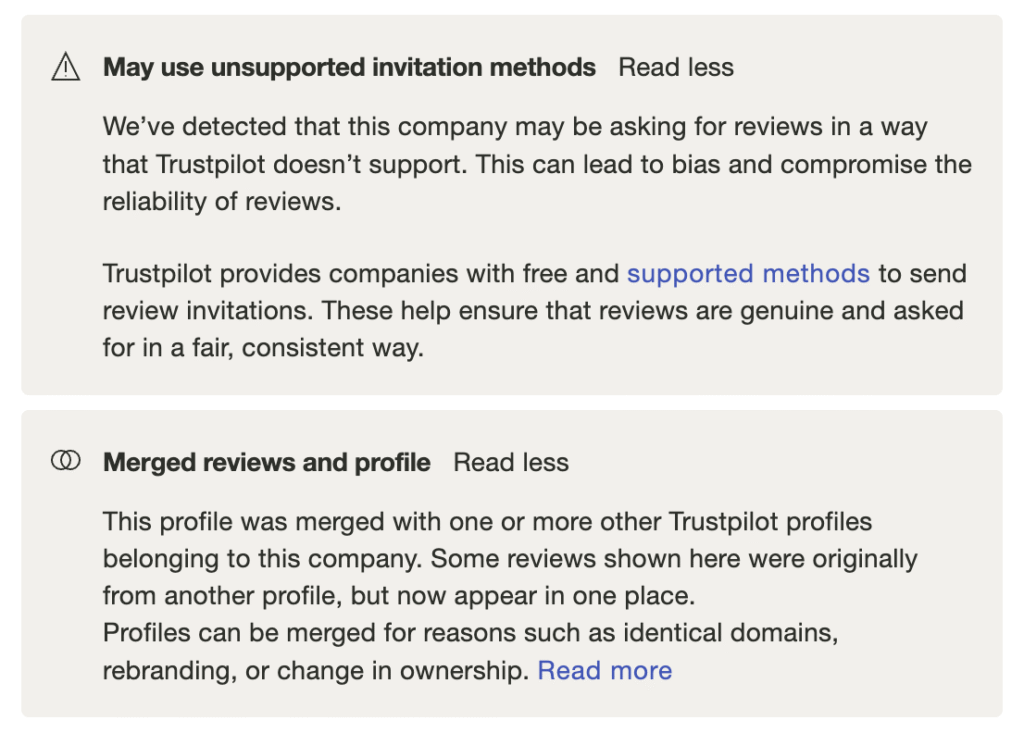
Task: Select the Merged reviews and profile title
Action: (x=265, y=462)
